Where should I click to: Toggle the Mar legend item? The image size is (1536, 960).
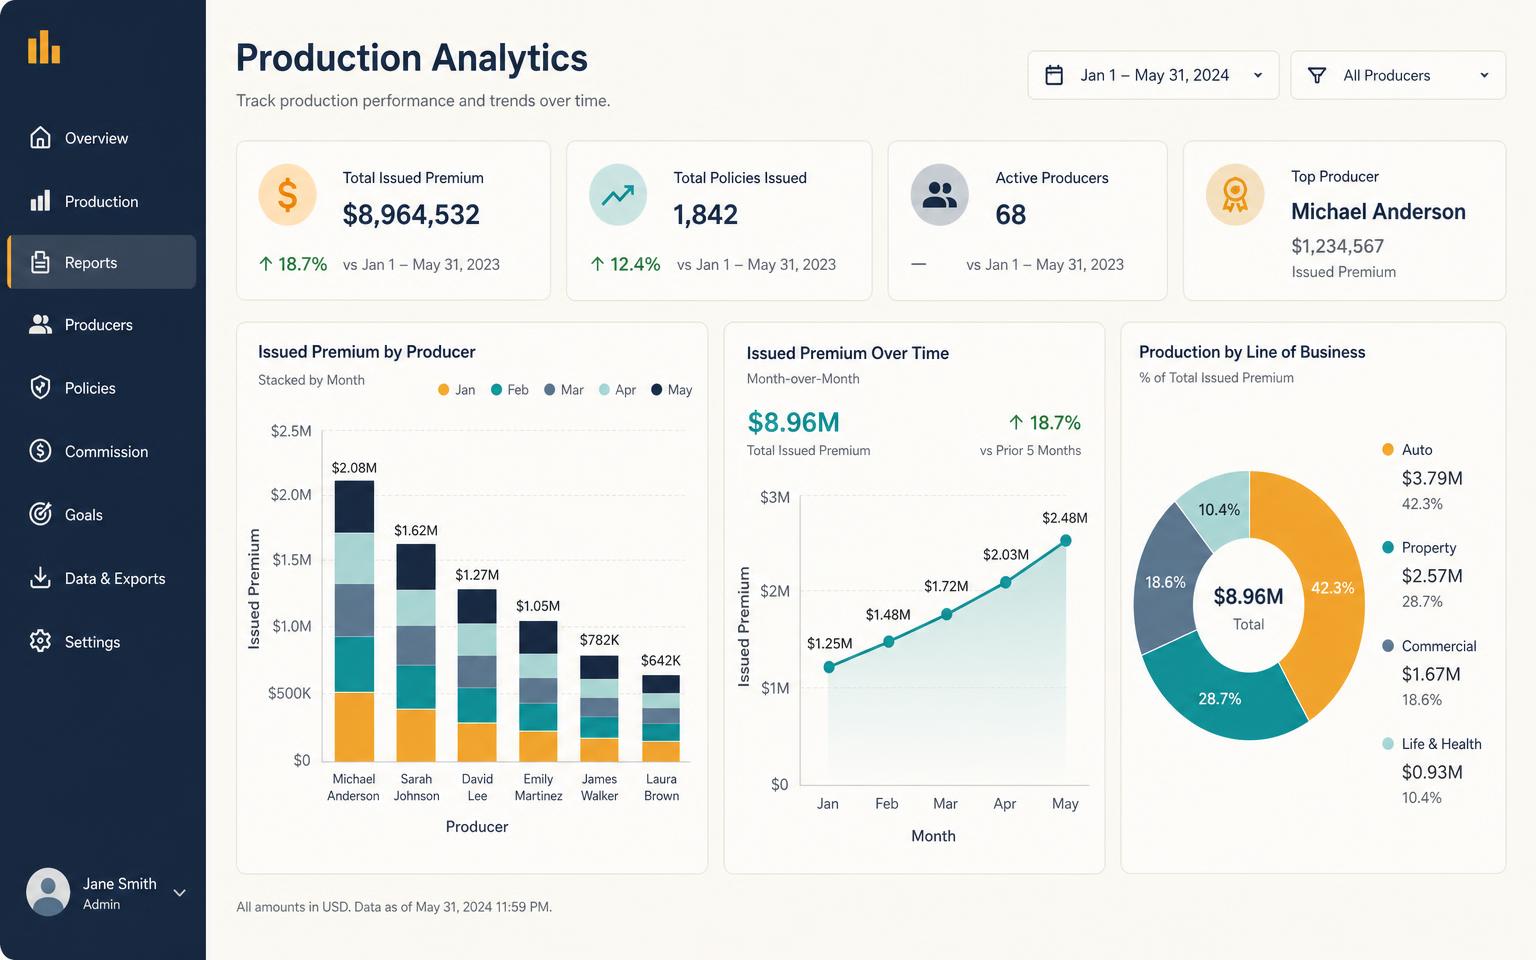563,390
